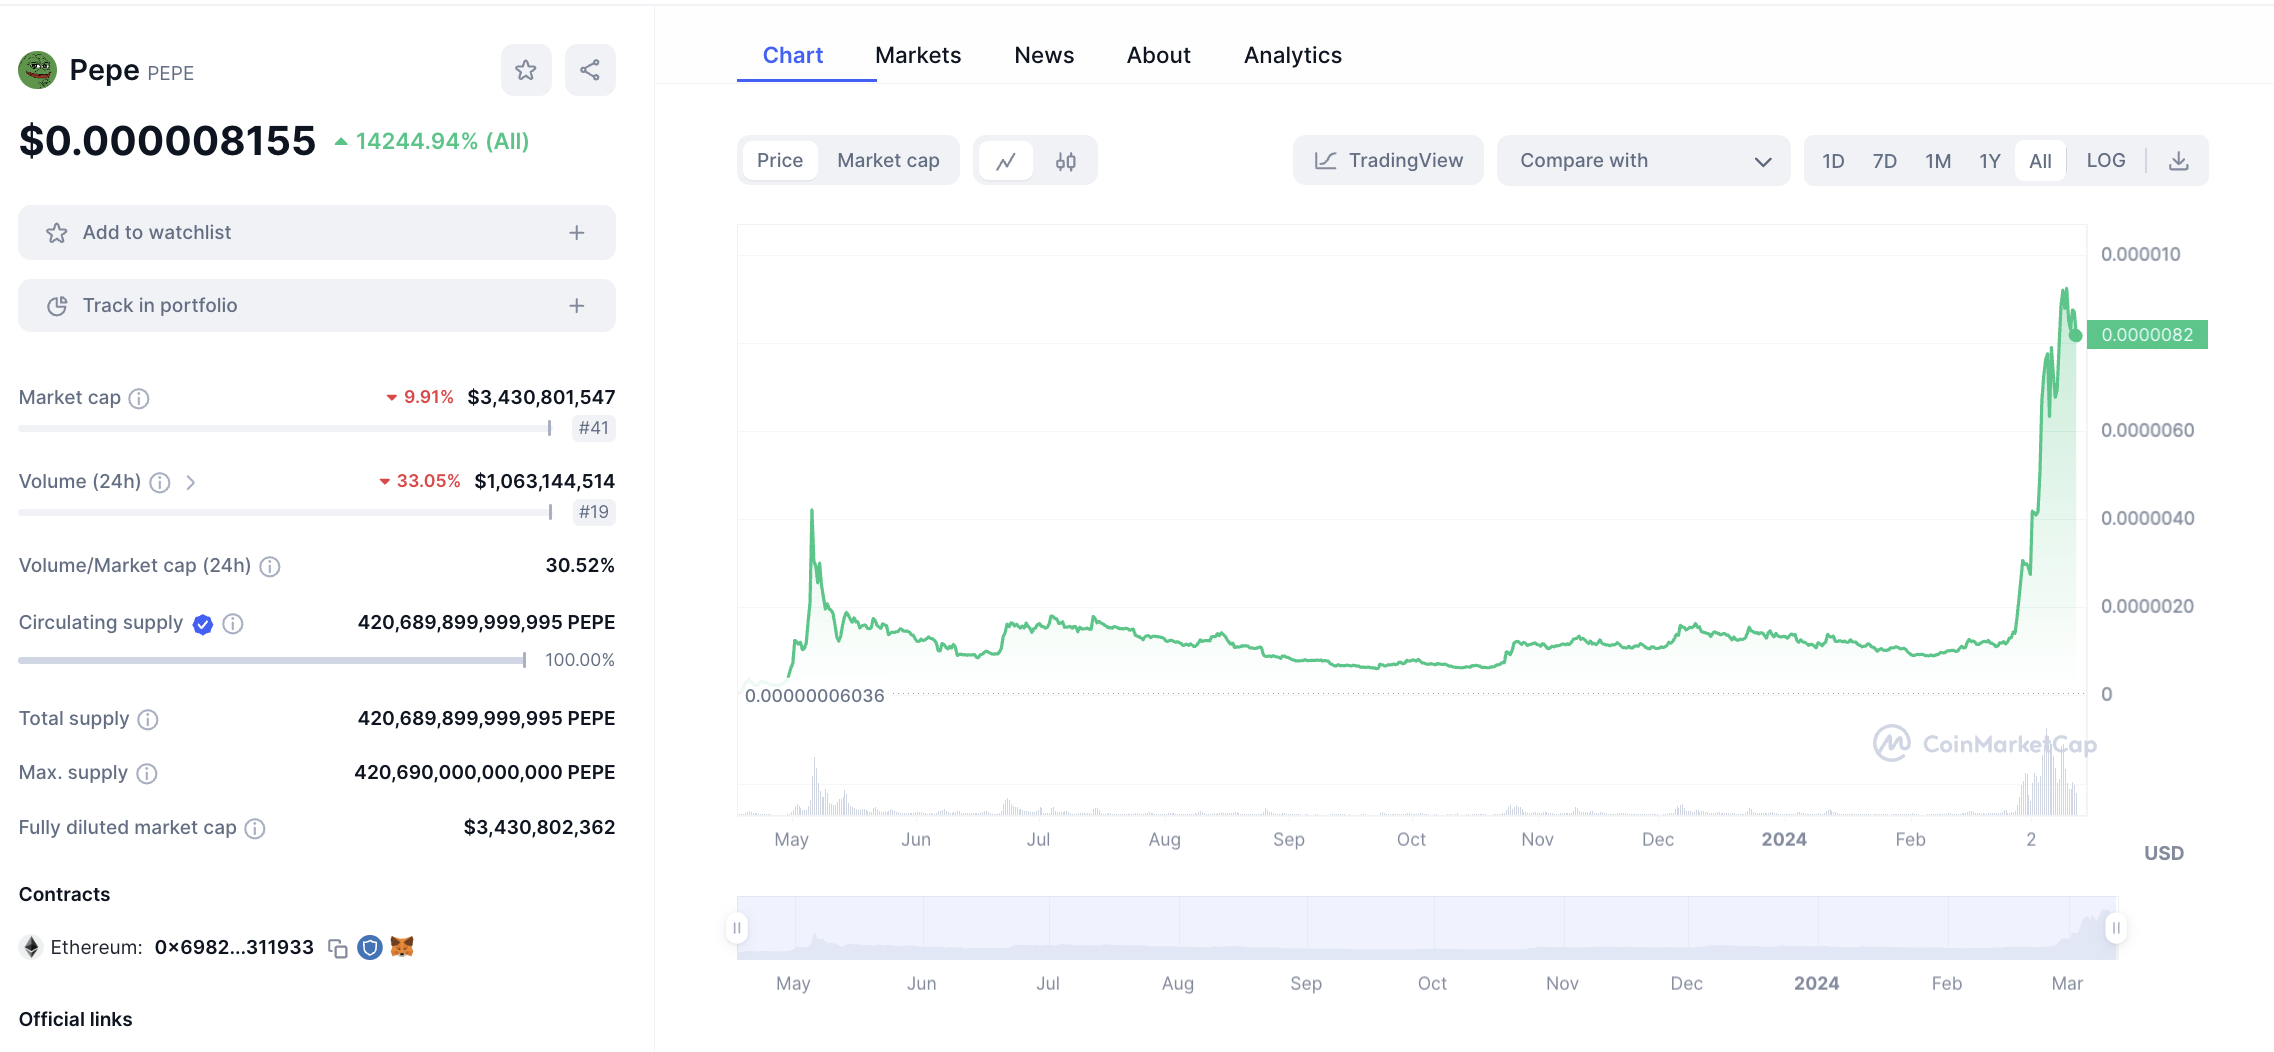This screenshot has height=1052, width=2274.
Task: Click the share icon beside Pepe
Action: click(x=590, y=70)
